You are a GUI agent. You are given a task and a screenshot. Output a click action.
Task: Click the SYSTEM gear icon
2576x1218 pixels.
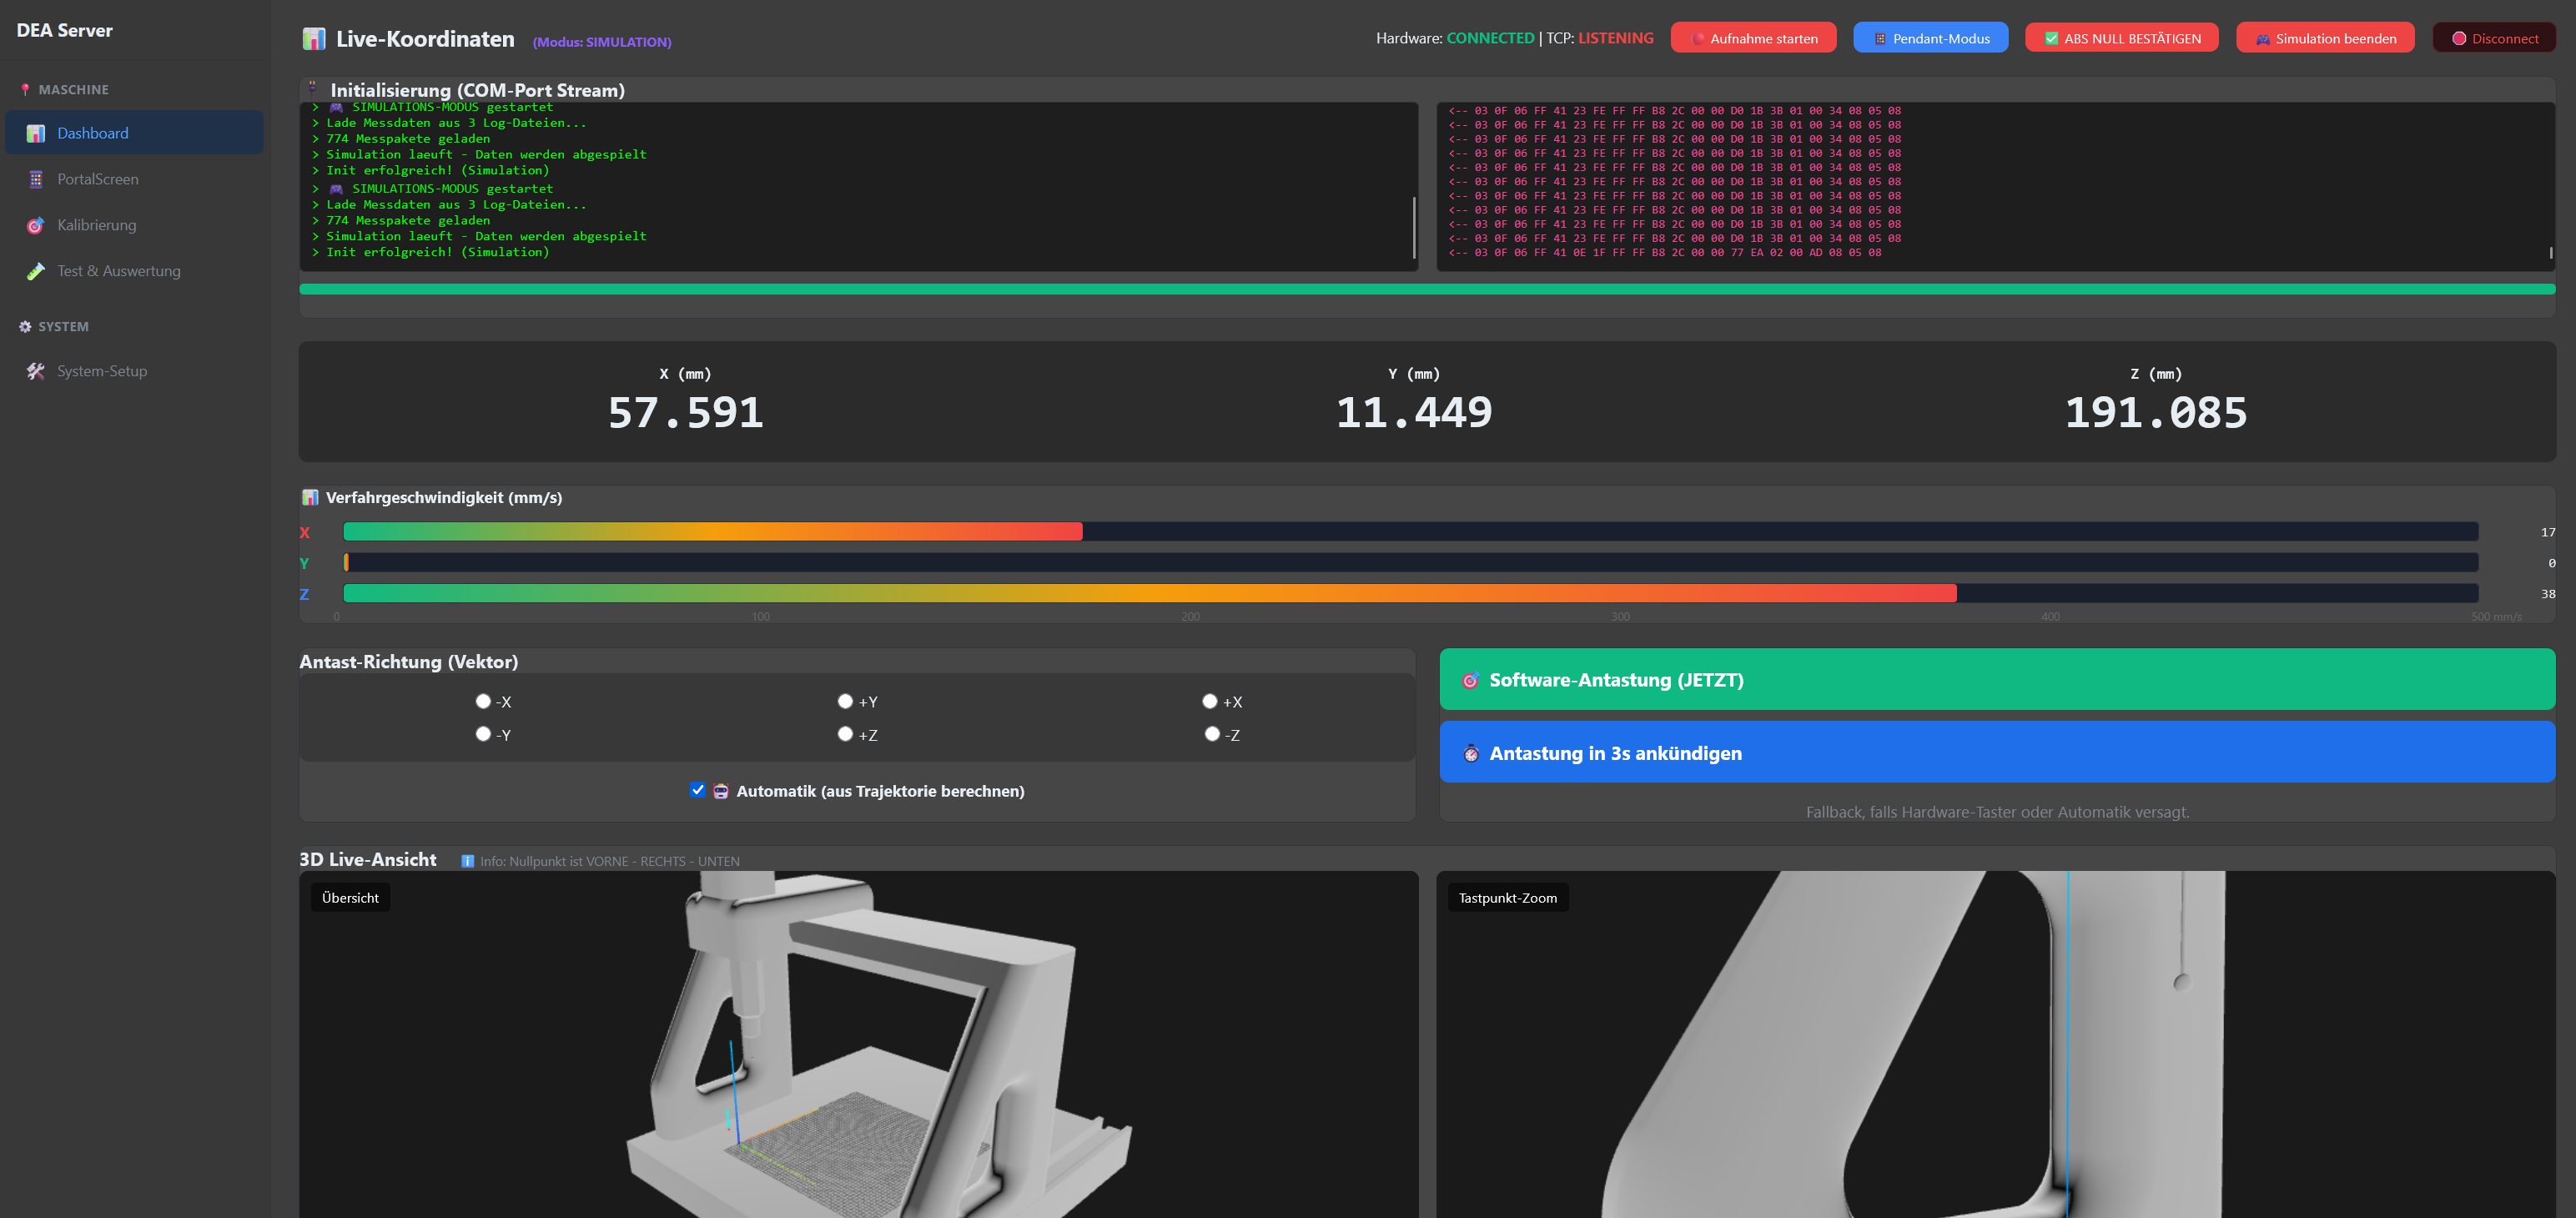click(25, 327)
